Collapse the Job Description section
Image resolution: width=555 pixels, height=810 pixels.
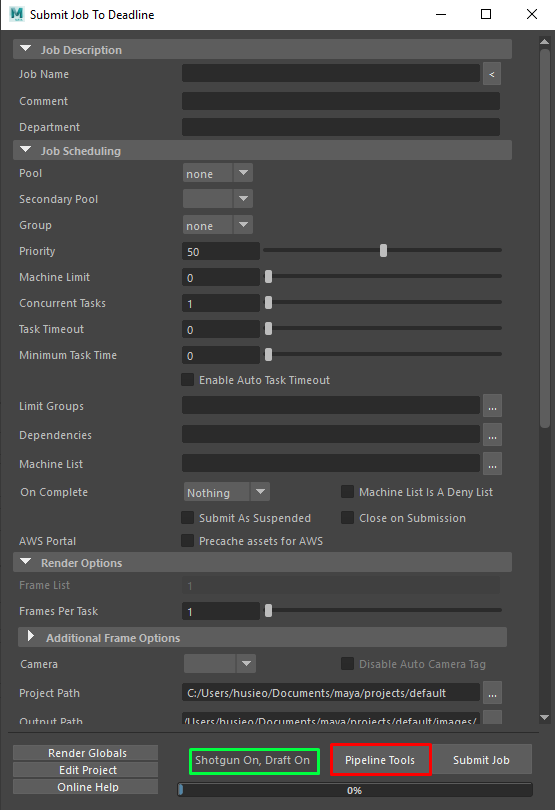tap(25, 49)
